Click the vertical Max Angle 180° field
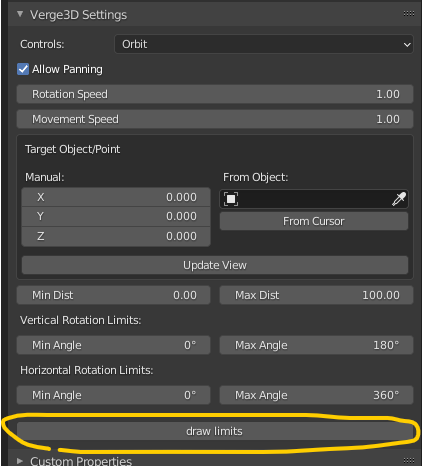422x466 pixels. point(316,345)
